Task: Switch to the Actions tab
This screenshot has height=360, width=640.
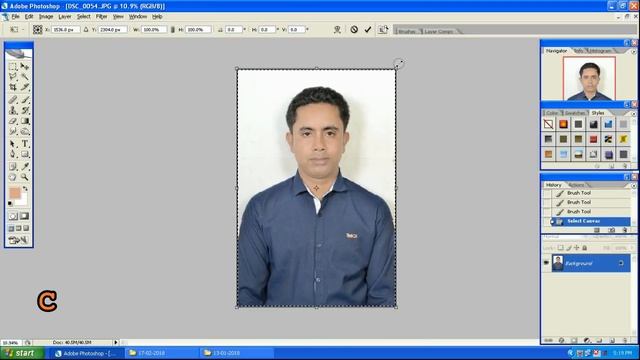Action: pyautogui.click(x=576, y=185)
